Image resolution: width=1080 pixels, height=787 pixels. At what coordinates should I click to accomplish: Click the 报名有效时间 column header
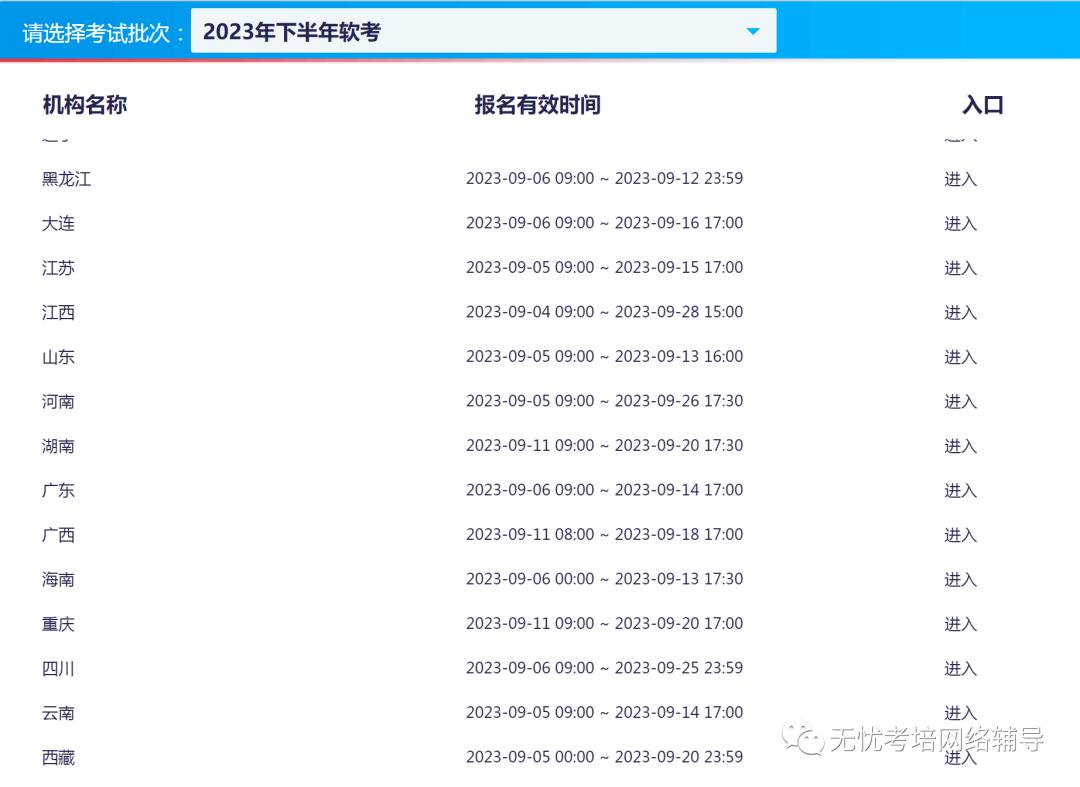pyautogui.click(x=538, y=104)
